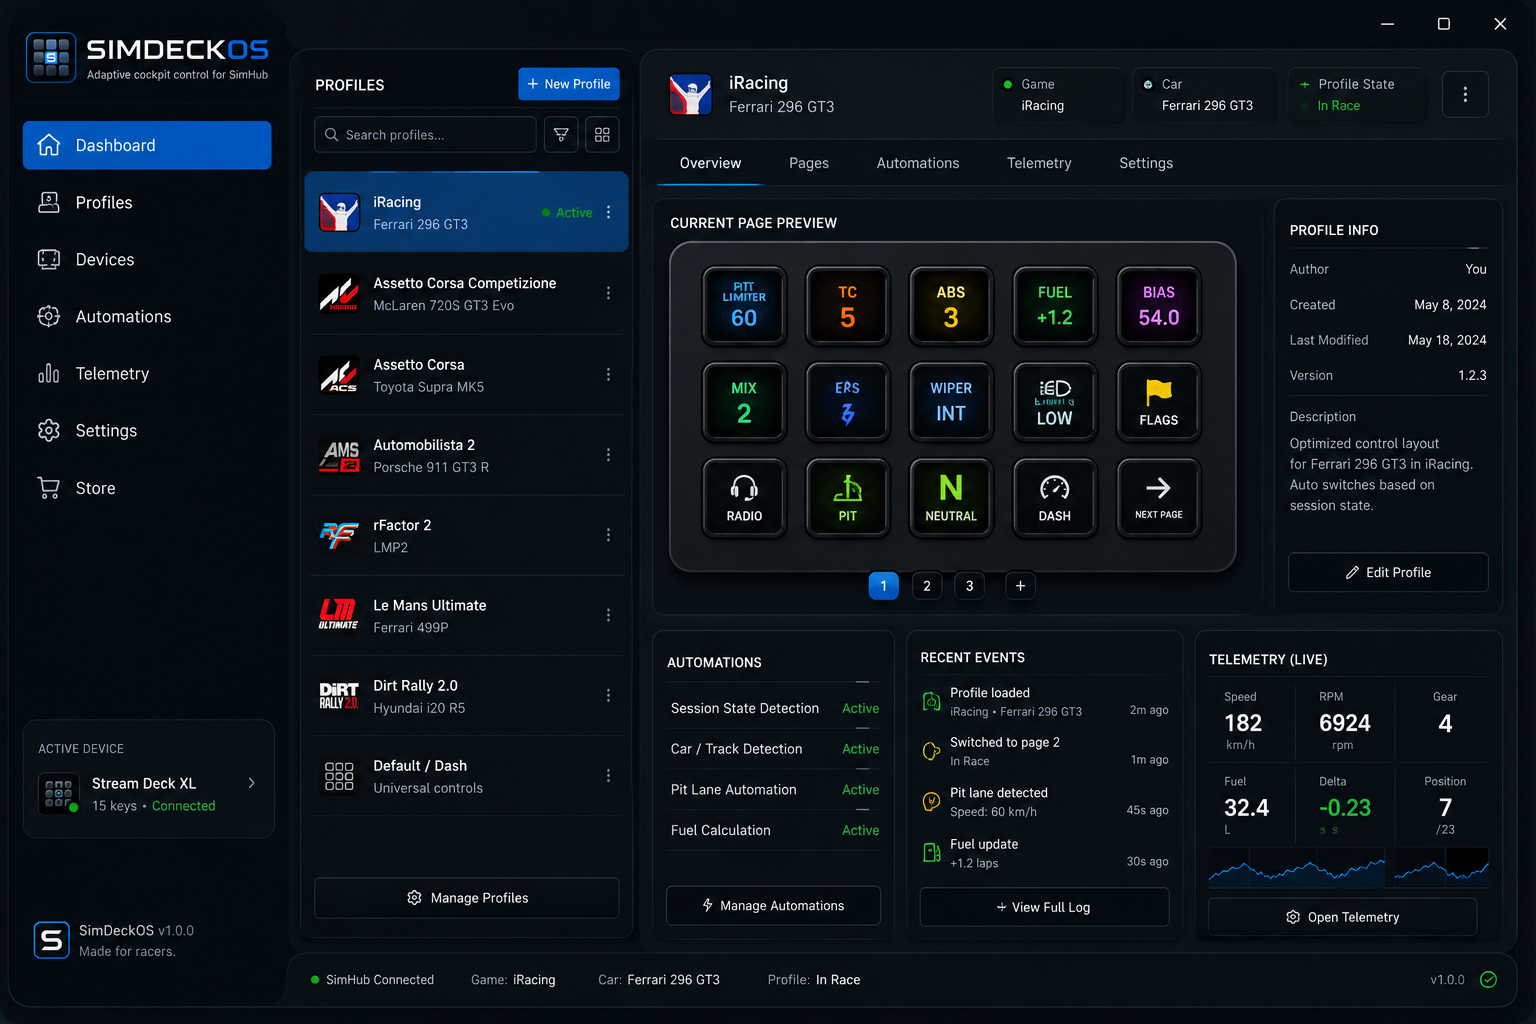
Task: Tap the ABS 3 deck key
Action: 951,306
